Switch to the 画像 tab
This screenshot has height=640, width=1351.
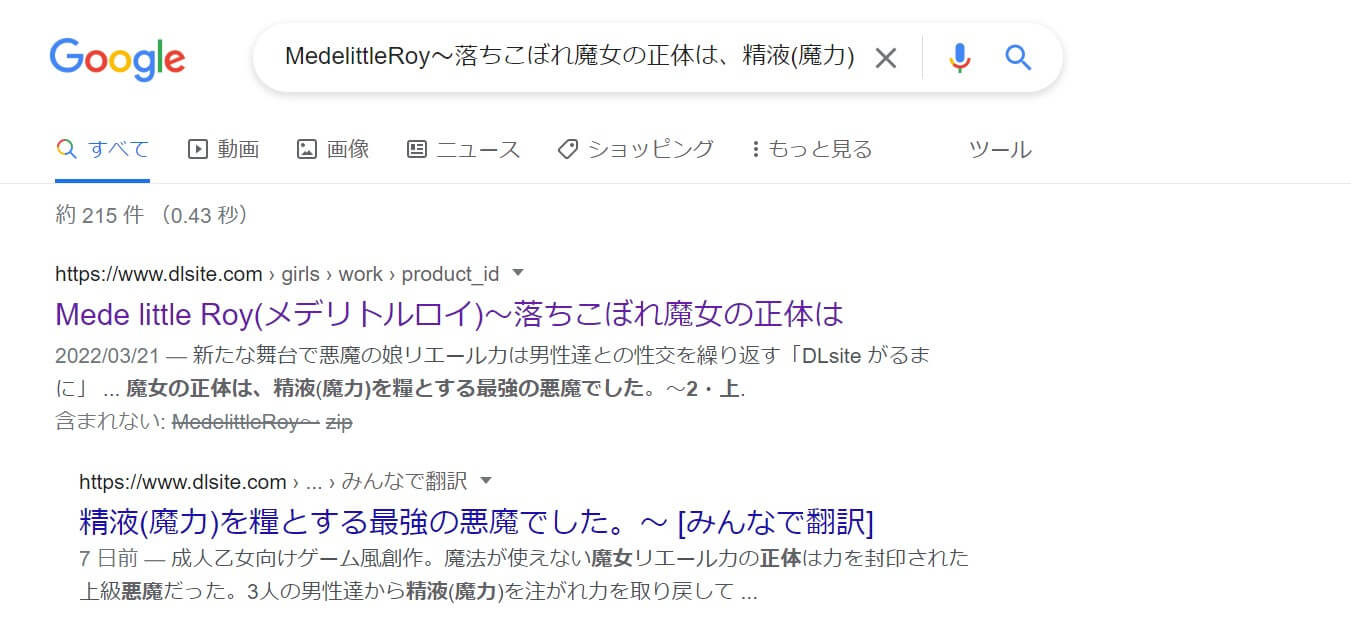click(x=333, y=150)
